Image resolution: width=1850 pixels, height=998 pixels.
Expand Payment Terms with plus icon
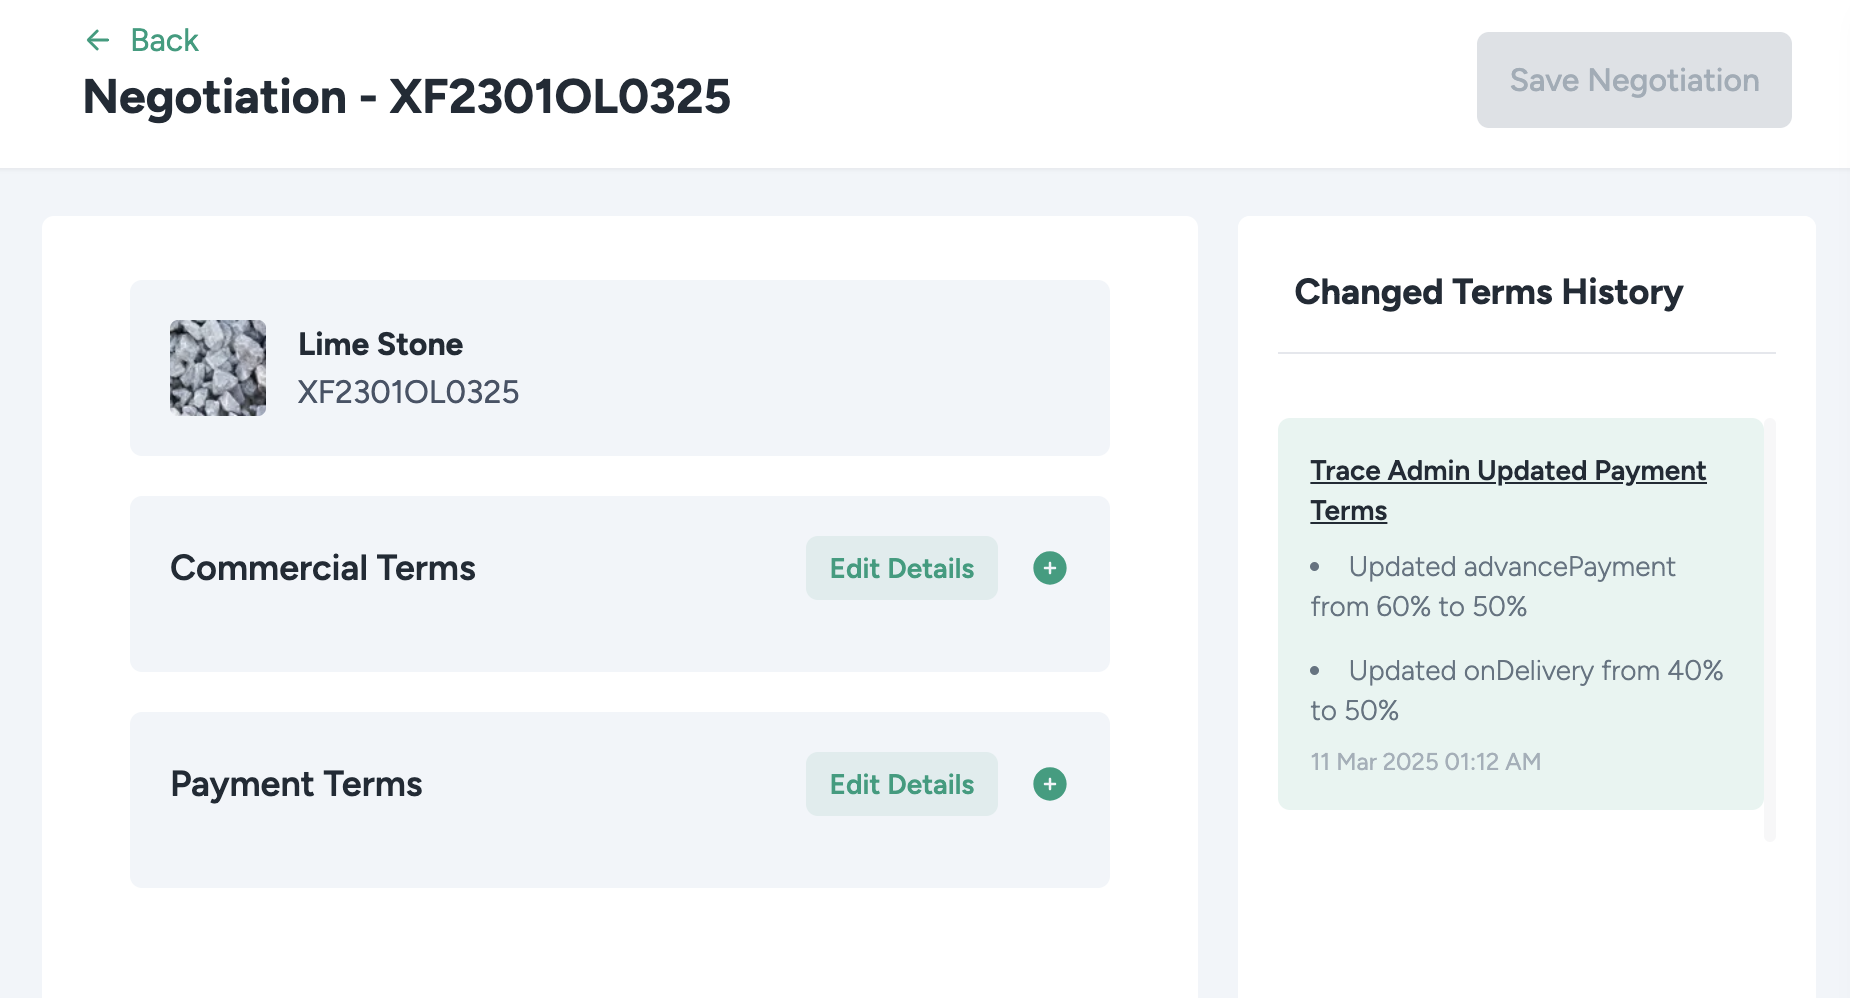(x=1049, y=784)
